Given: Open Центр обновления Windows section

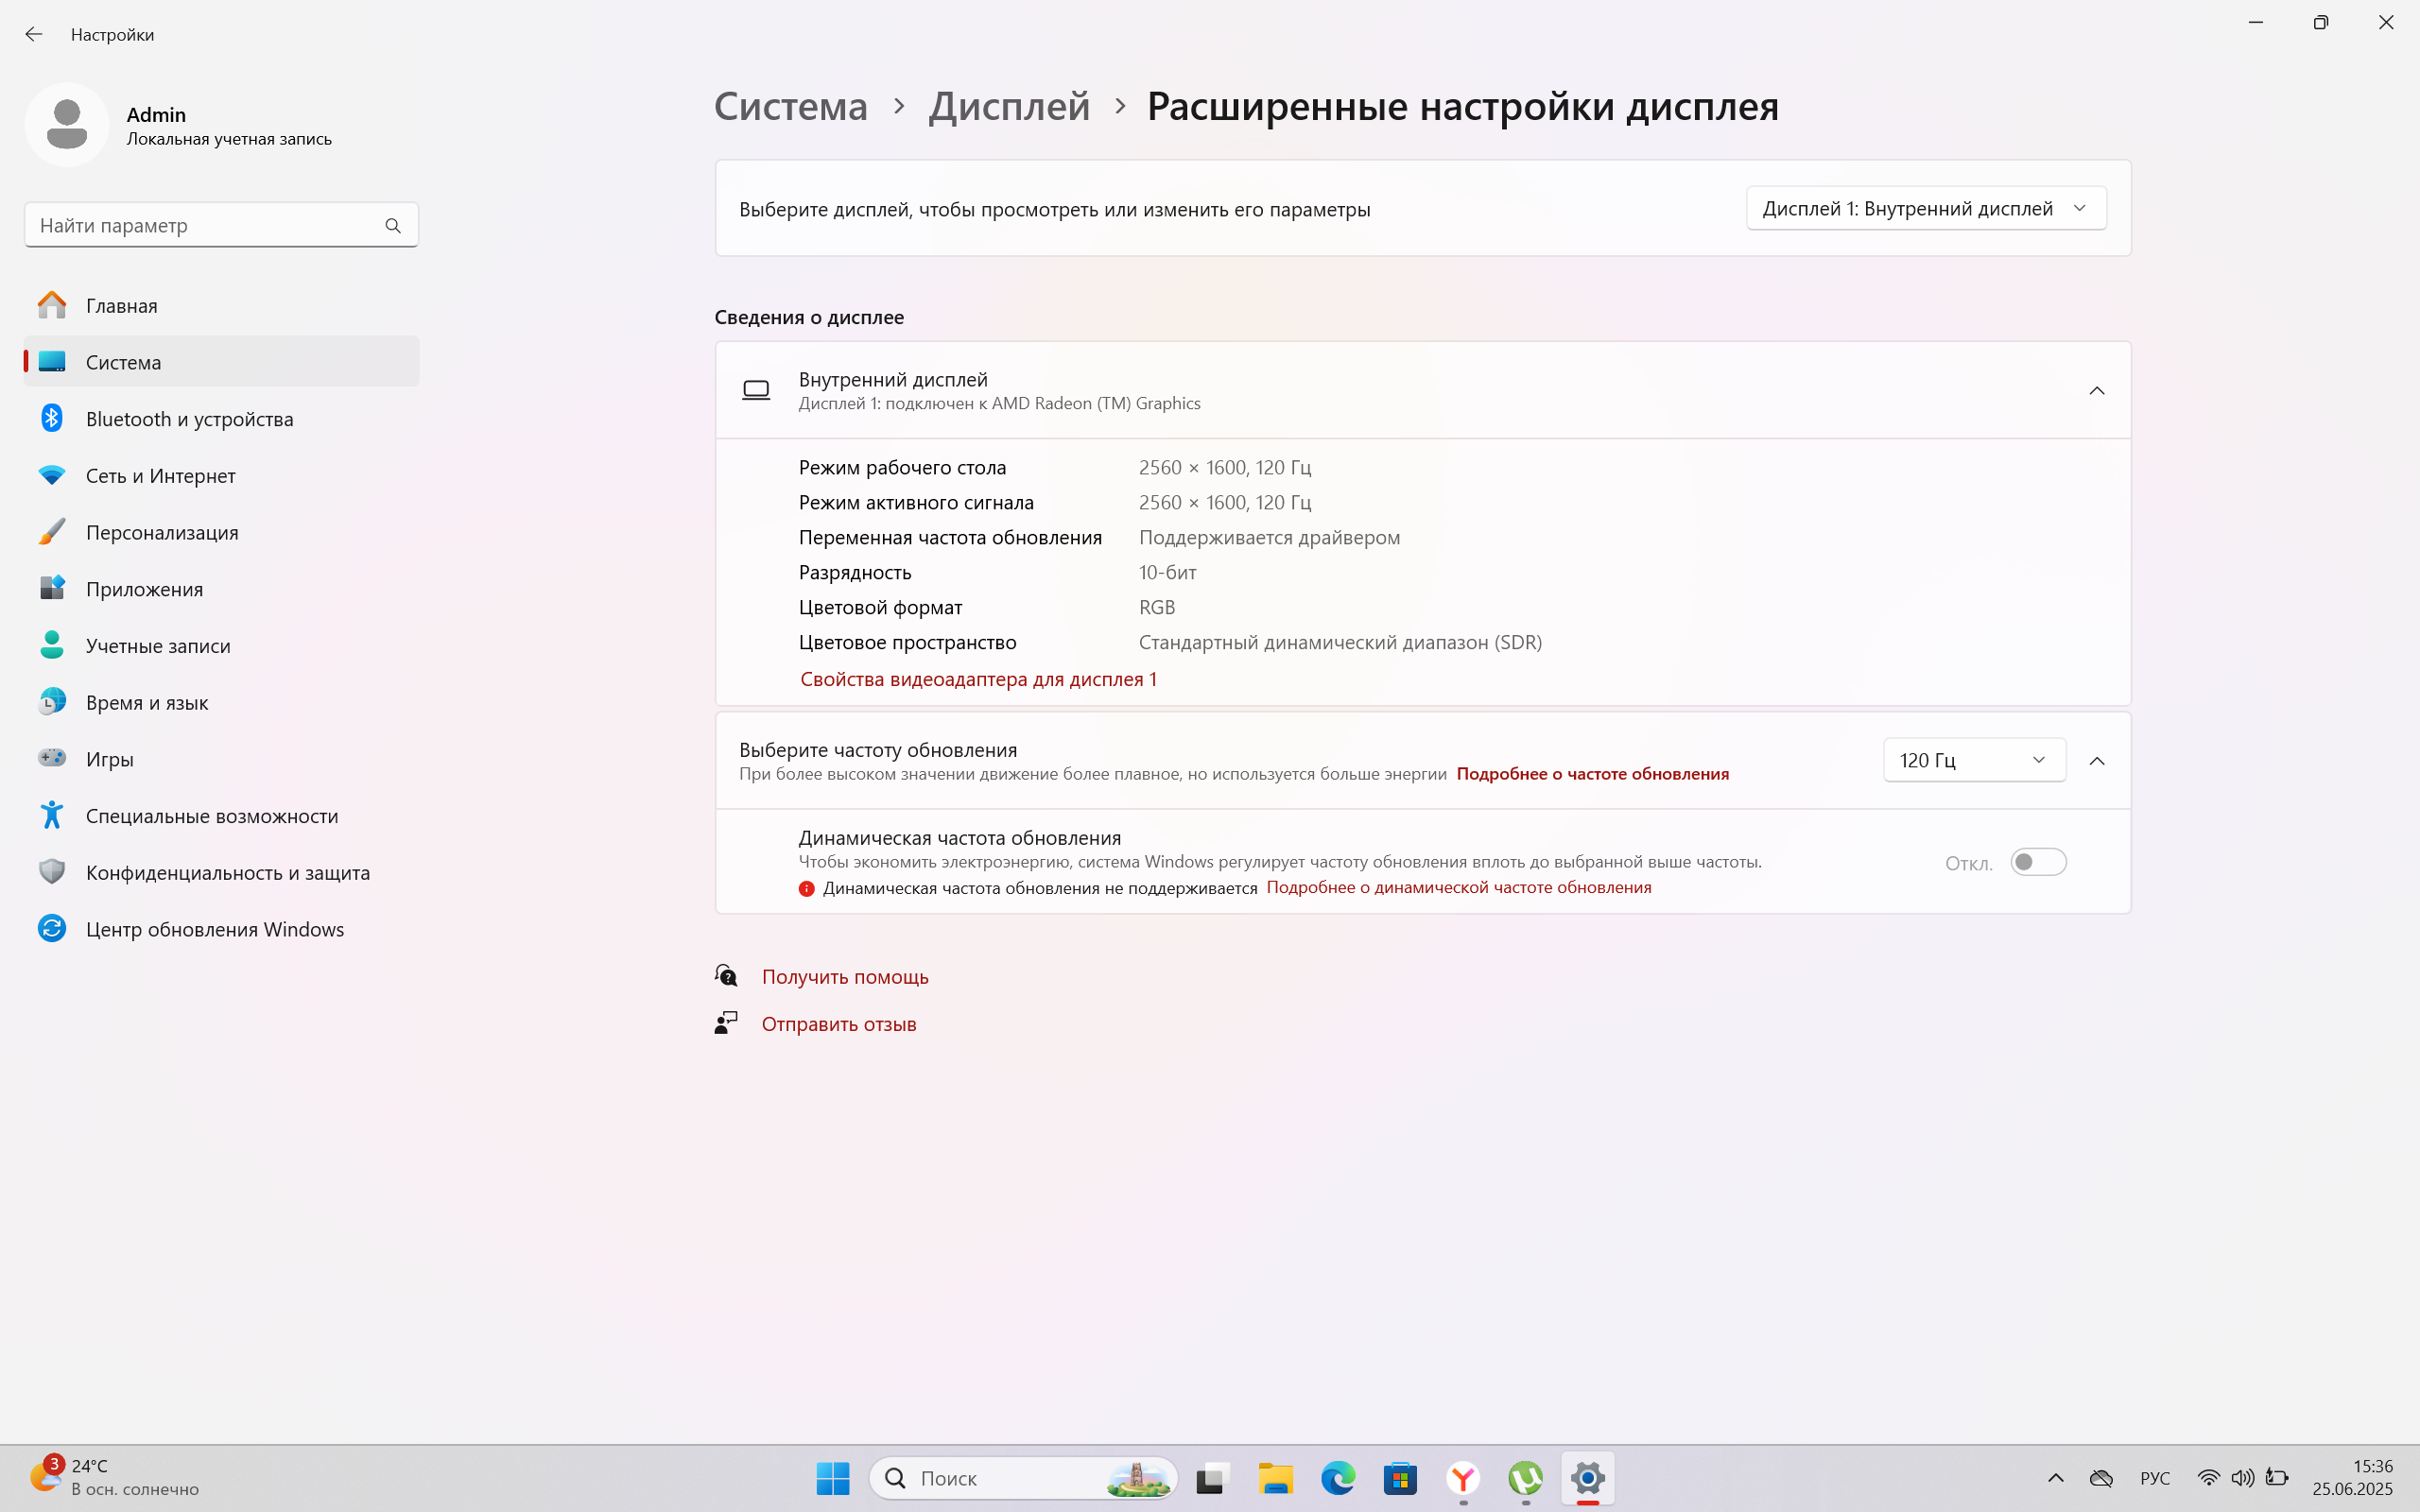Looking at the screenshot, I should click(x=221, y=929).
